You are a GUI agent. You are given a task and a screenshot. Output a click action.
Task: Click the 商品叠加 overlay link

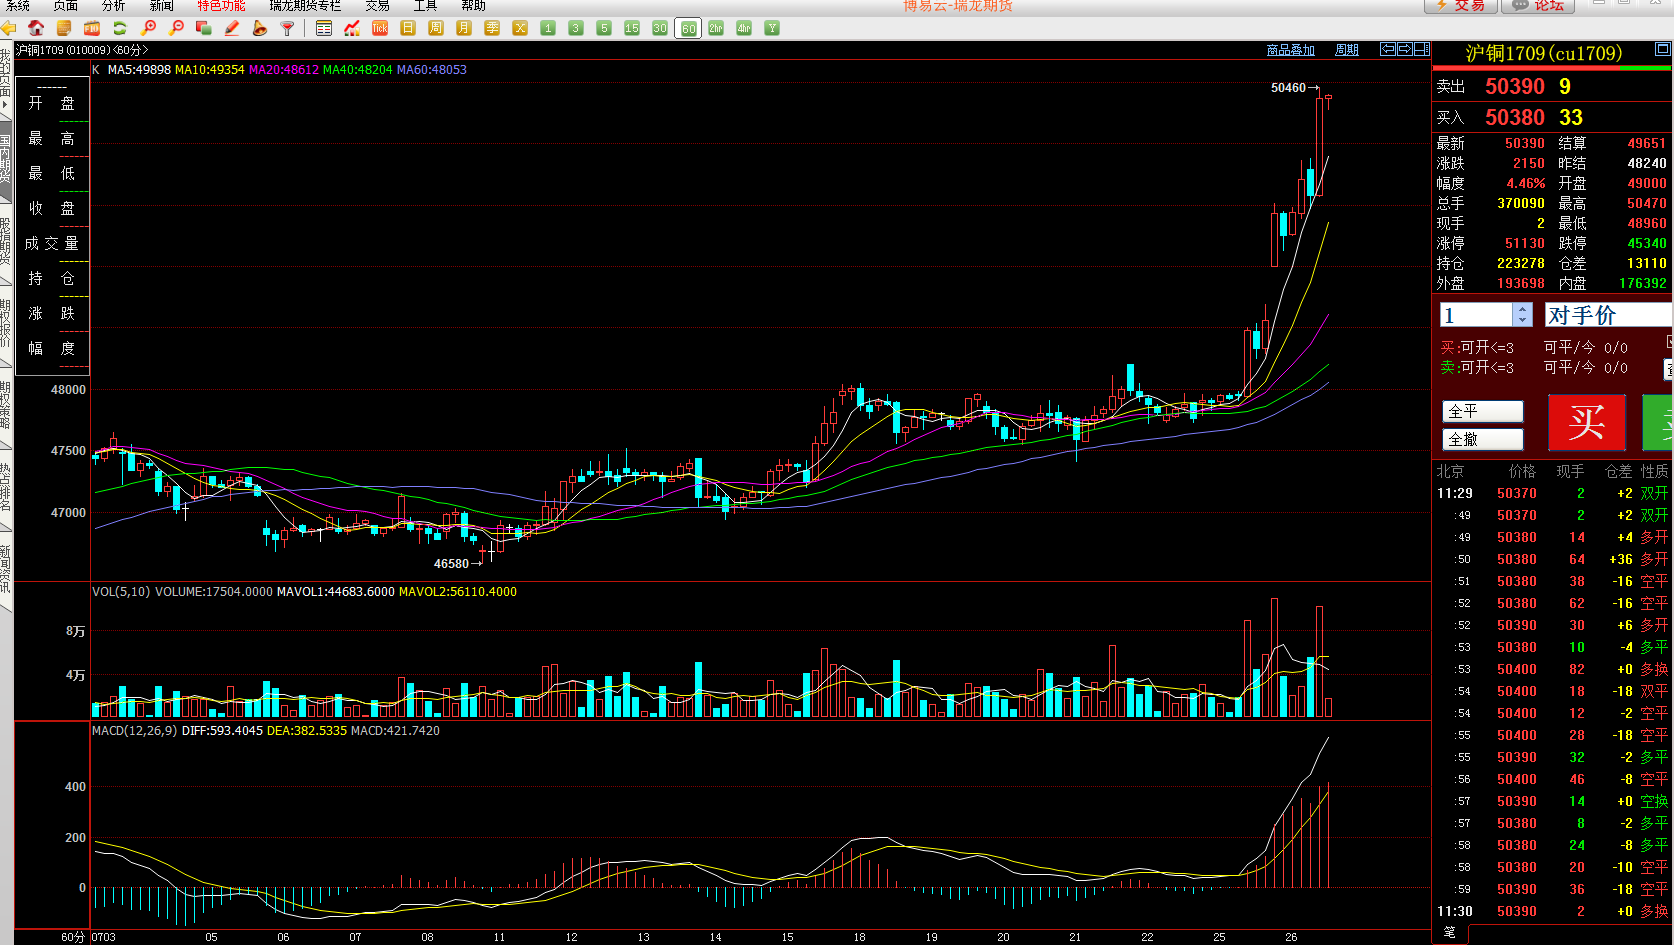point(1290,50)
